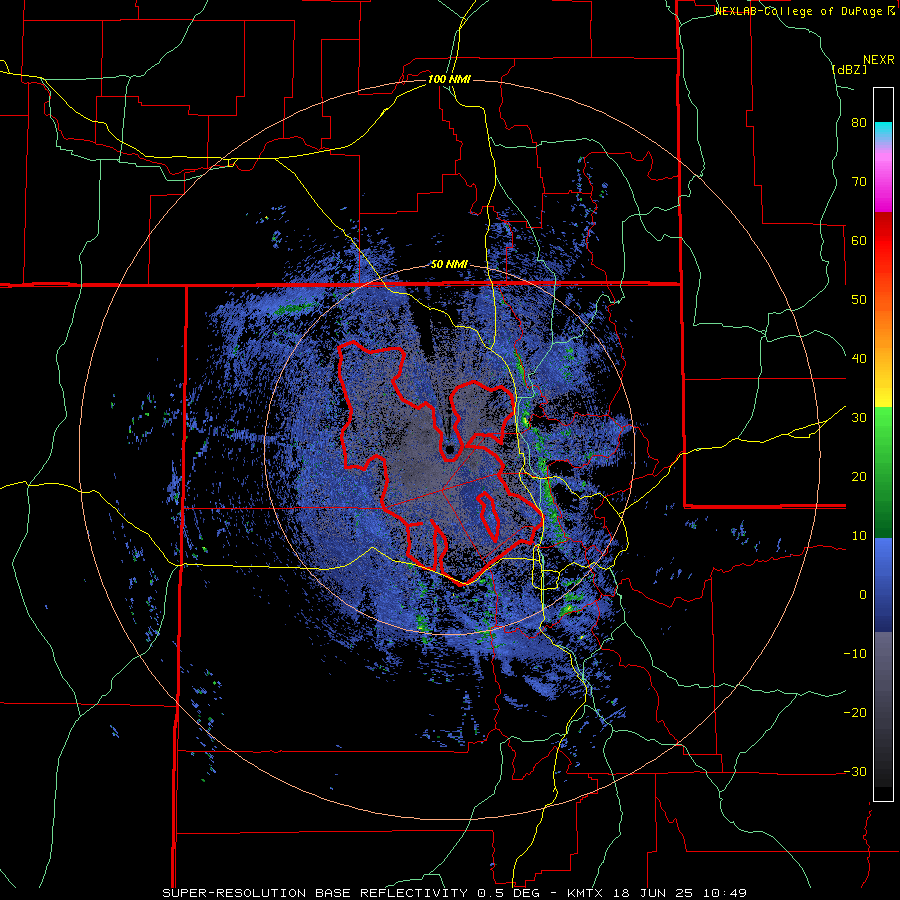Click the 80 value on the dBZ scale
The width and height of the screenshot is (900, 900).
click(x=859, y=122)
